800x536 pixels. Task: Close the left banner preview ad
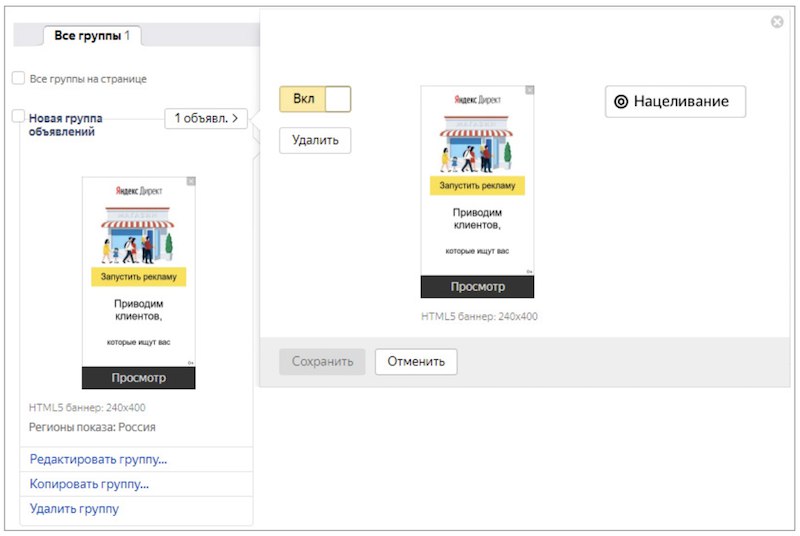(x=191, y=181)
